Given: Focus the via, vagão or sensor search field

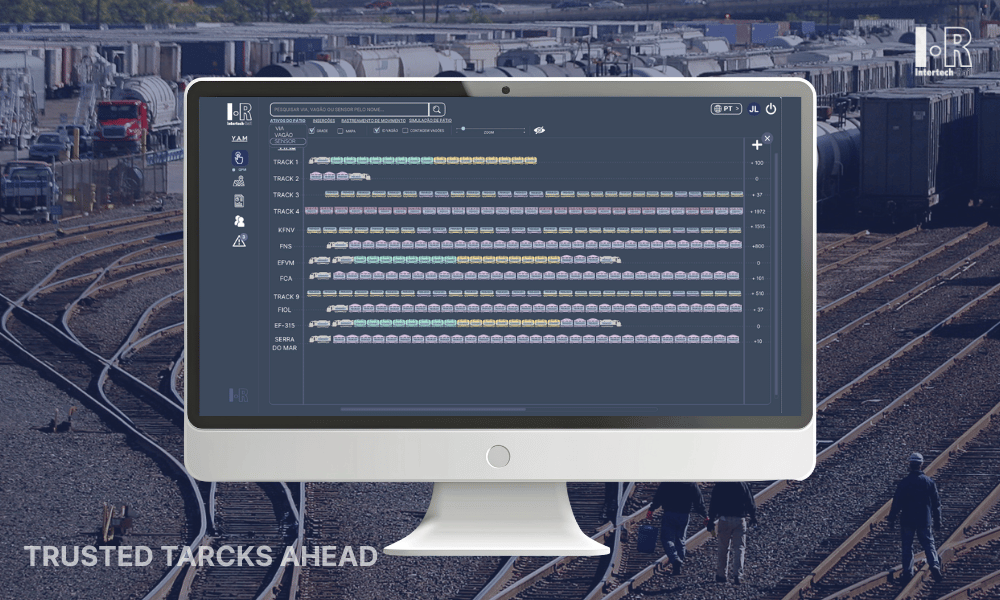Looking at the screenshot, I should (349, 110).
